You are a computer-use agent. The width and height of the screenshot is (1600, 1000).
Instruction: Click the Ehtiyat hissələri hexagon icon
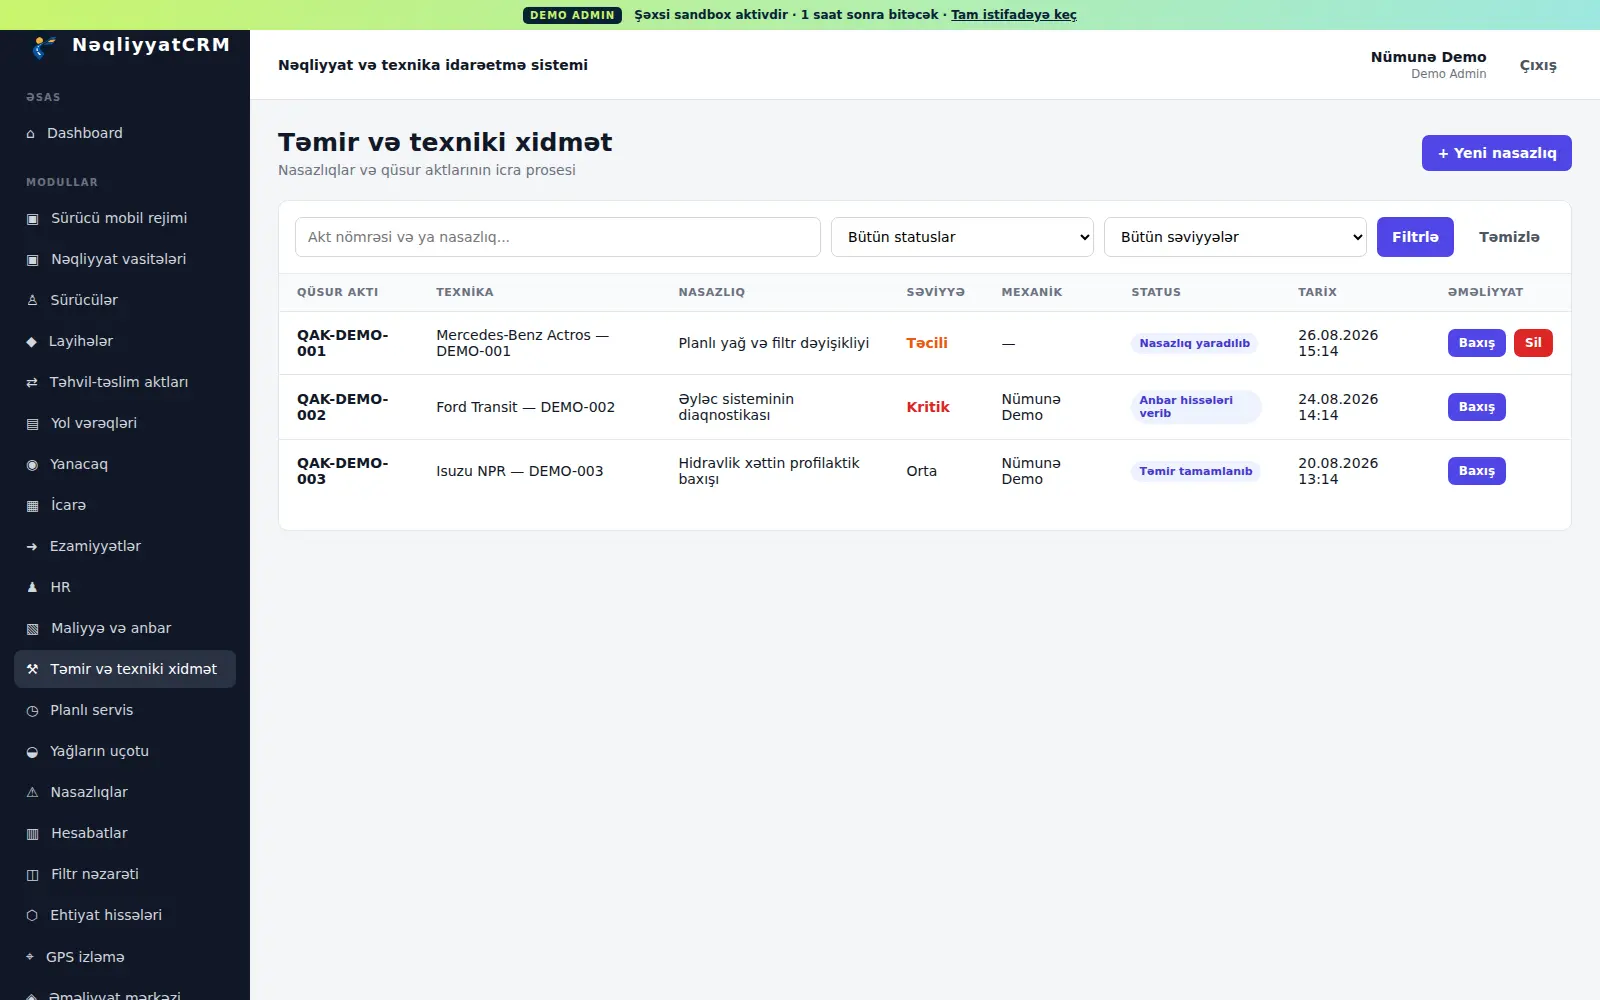(x=32, y=916)
